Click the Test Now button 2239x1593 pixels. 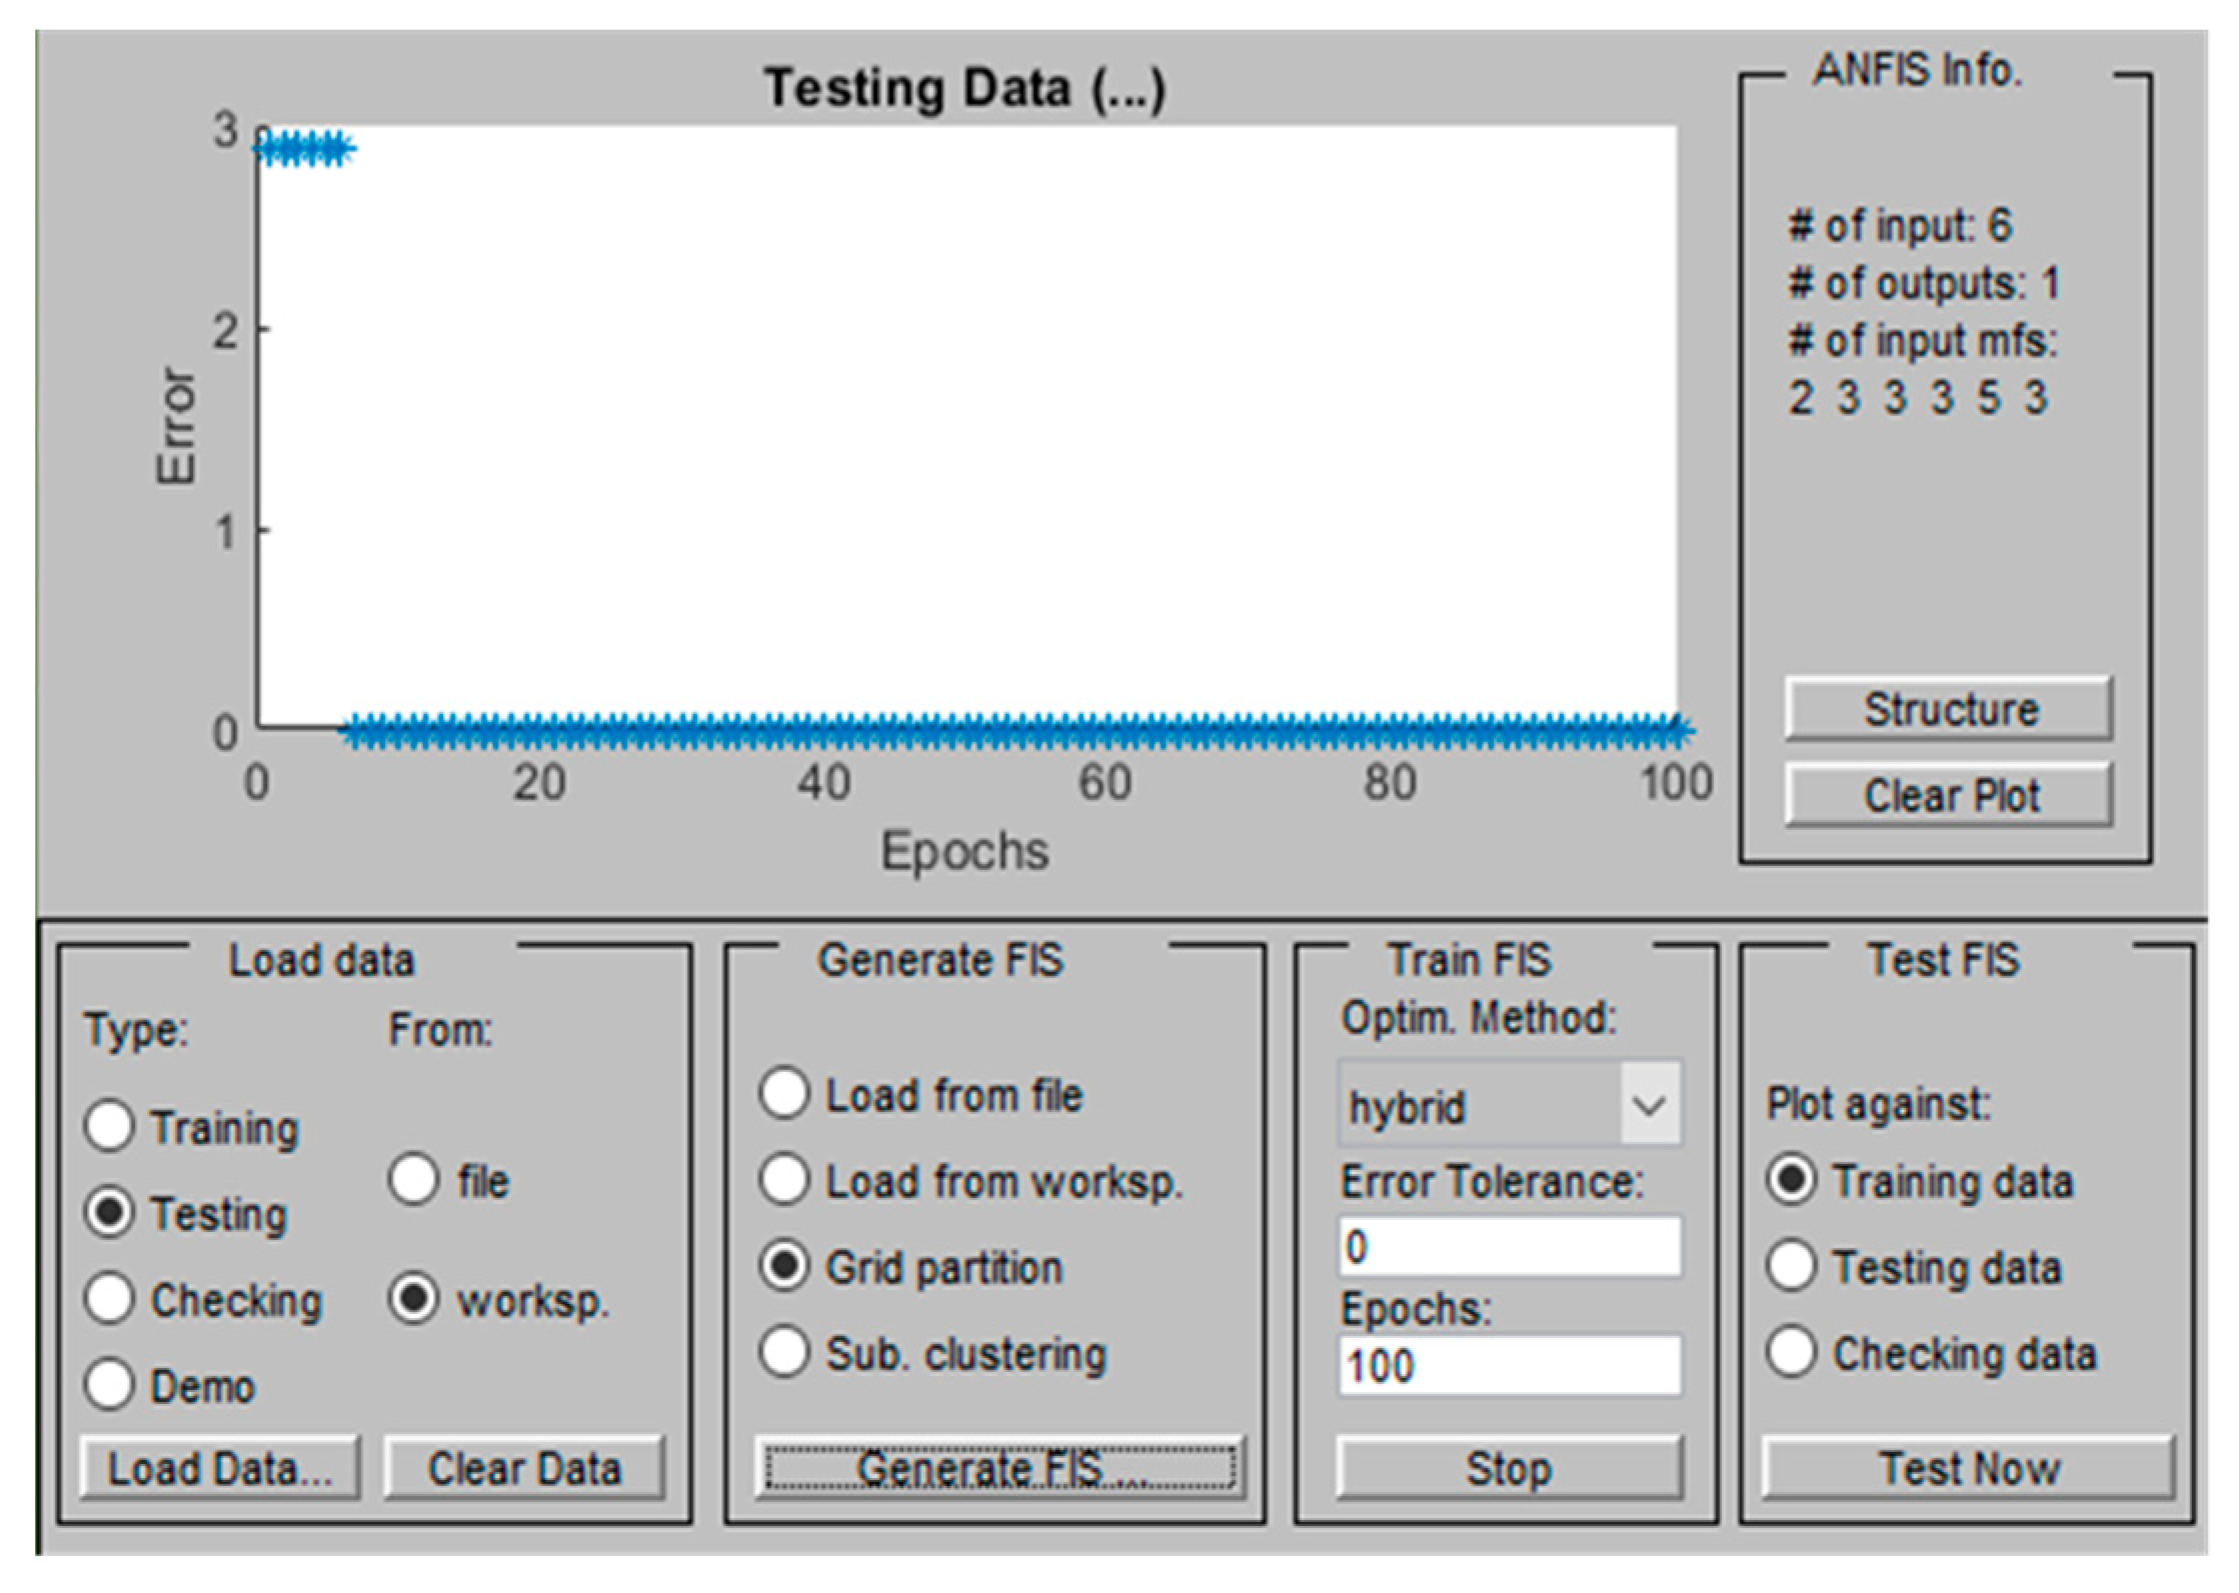tap(1967, 1468)
